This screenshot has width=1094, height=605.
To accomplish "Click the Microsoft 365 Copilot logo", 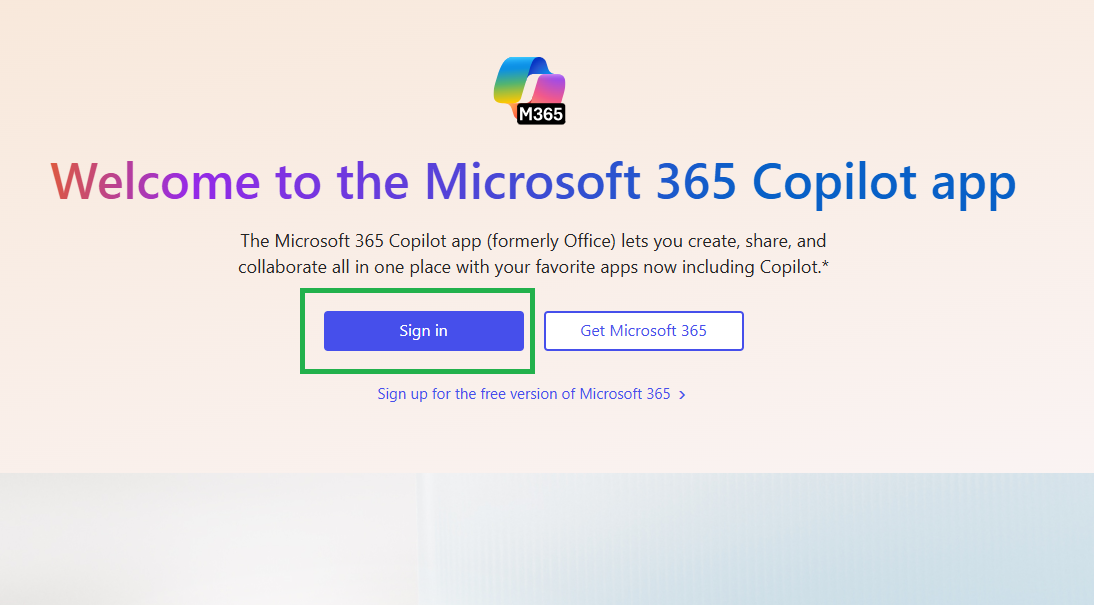I will [x=530, y=91].
